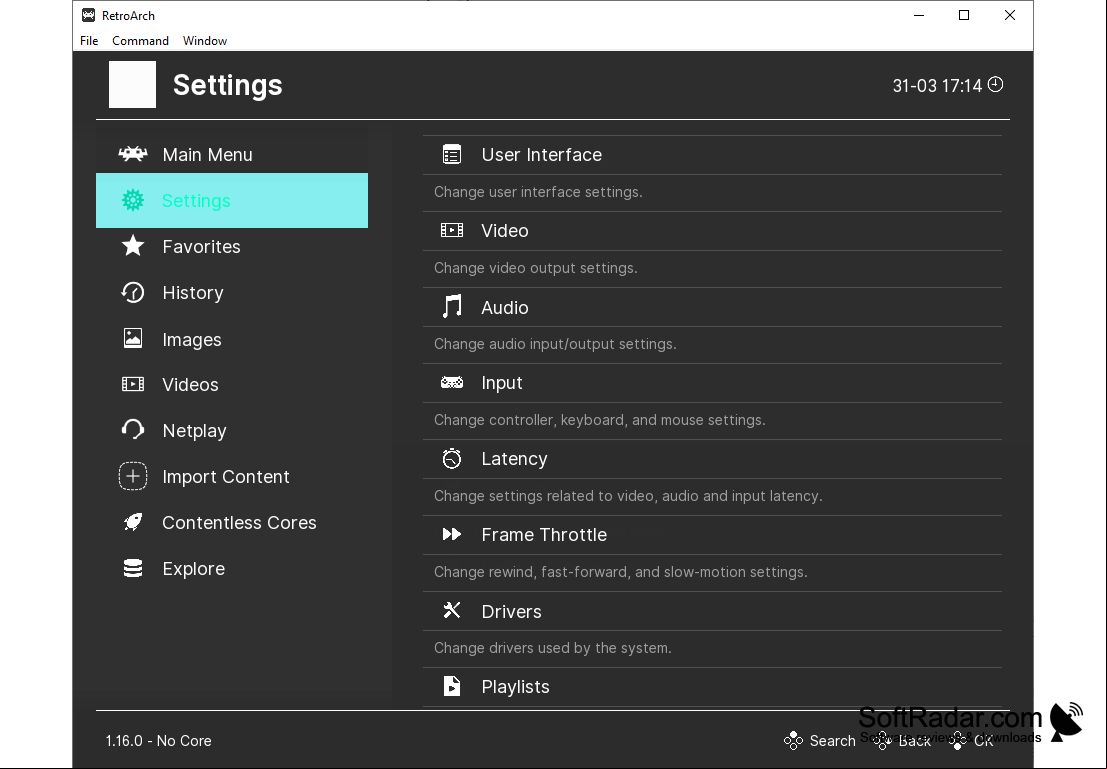Open the Explore section
Screen dimensions: 1107x769
point(232,568)
